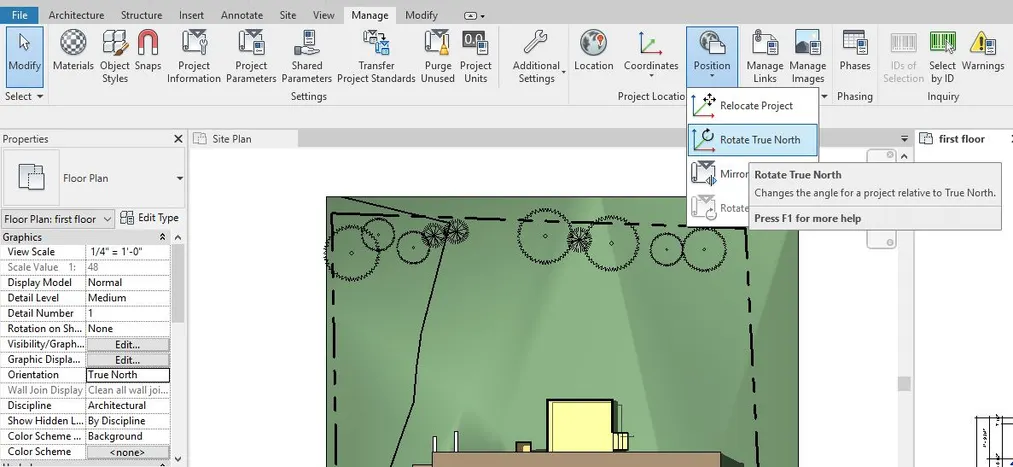Click the Orientation True North field
Image resolution: width=1013 pixels, height=467 pixels.
pos(127,375)
